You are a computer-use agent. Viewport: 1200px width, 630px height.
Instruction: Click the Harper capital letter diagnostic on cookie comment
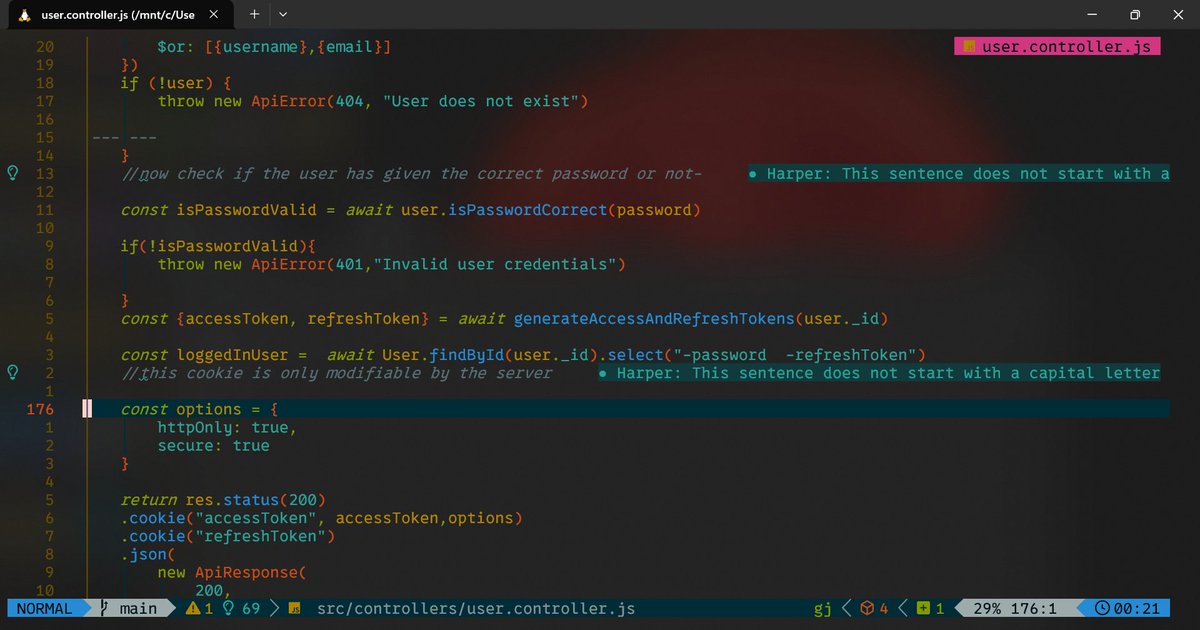pos(879,373)
